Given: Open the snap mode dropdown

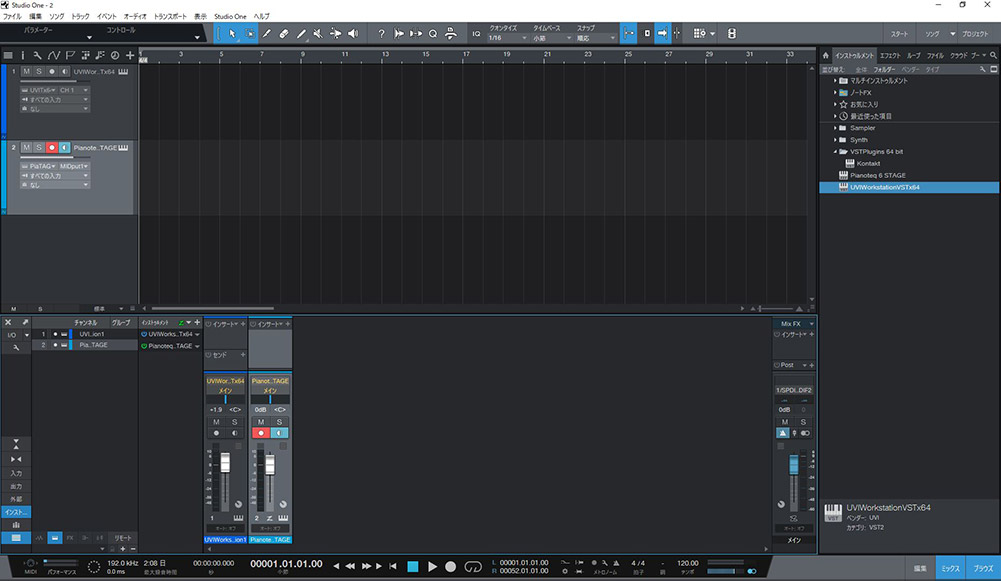Looking at the screenshot, I should pos(596,38).
